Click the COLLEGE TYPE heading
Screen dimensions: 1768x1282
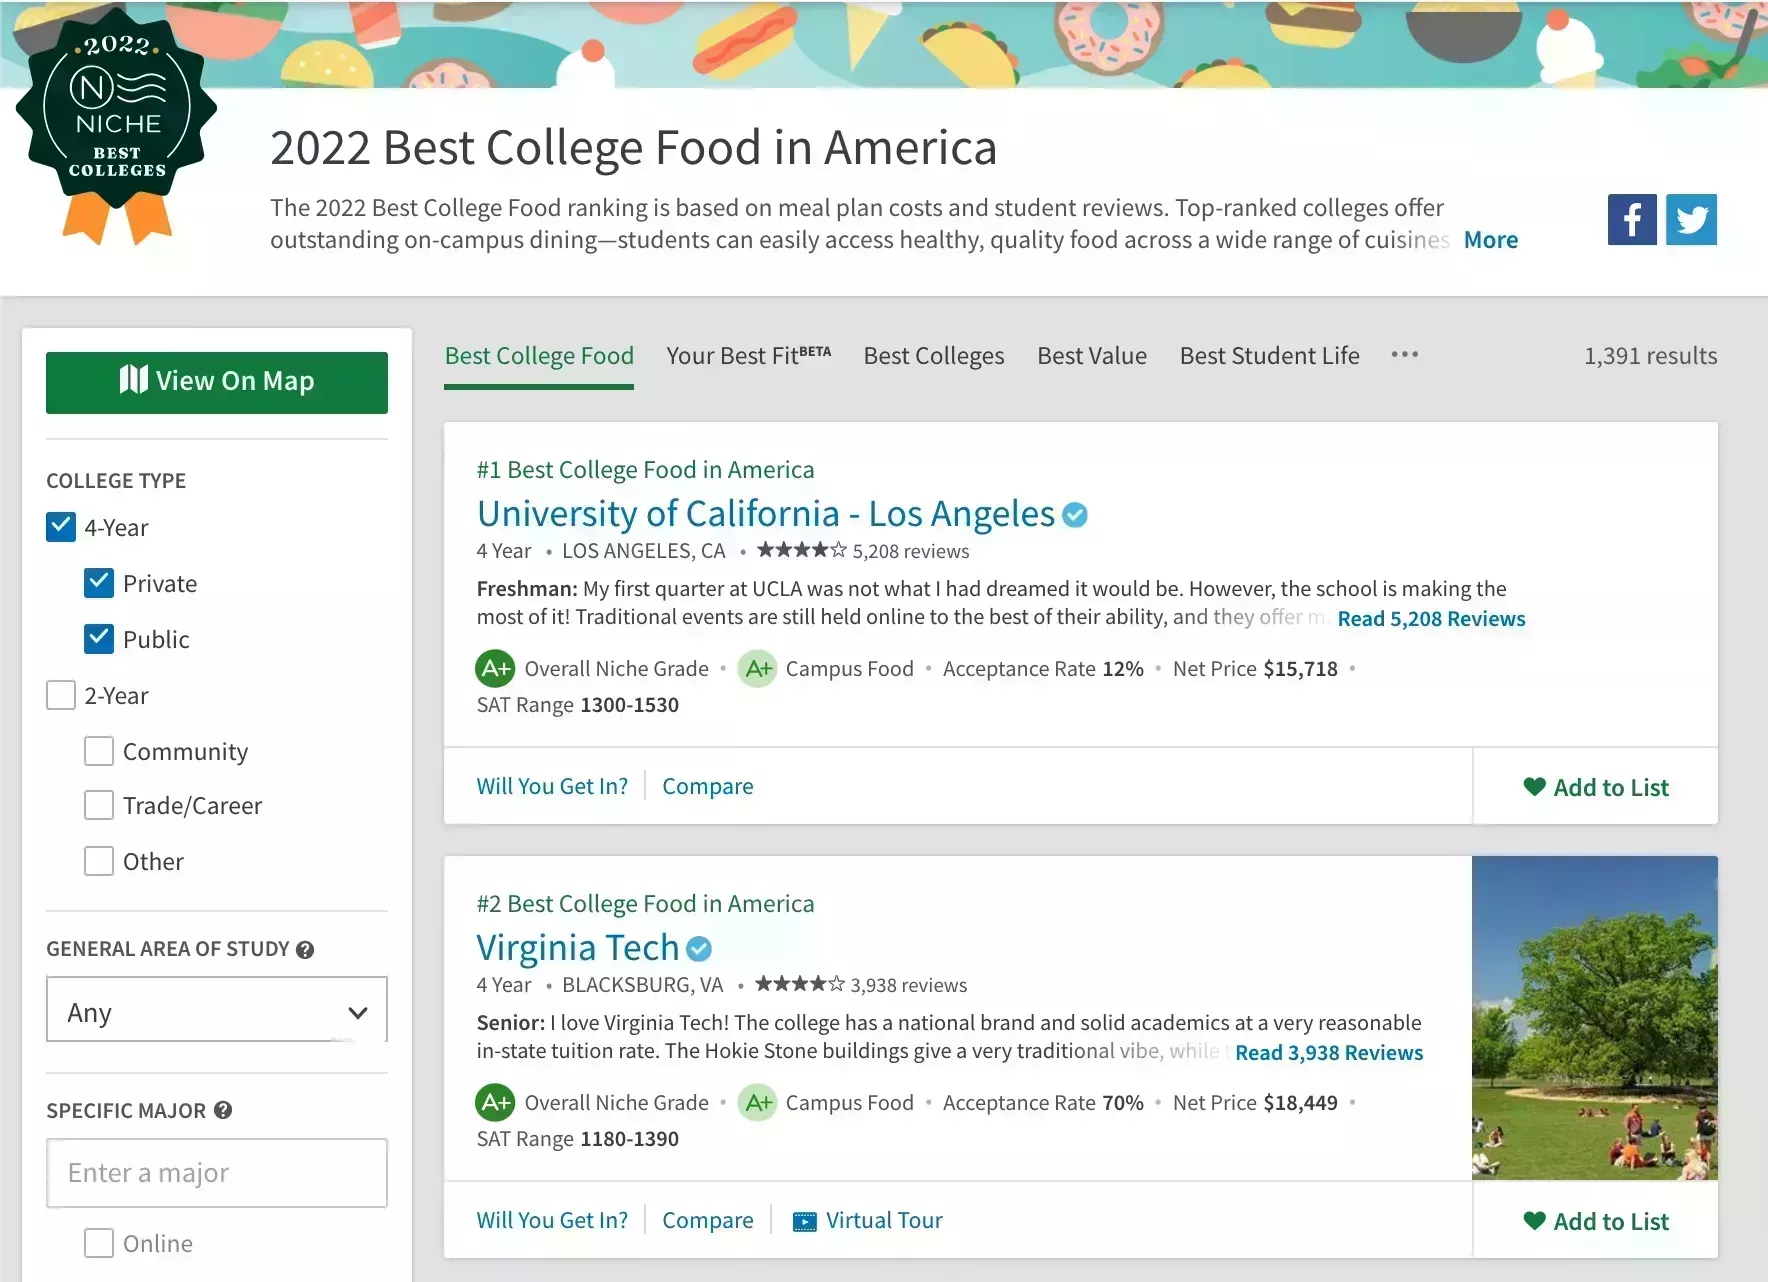[116, 481]
